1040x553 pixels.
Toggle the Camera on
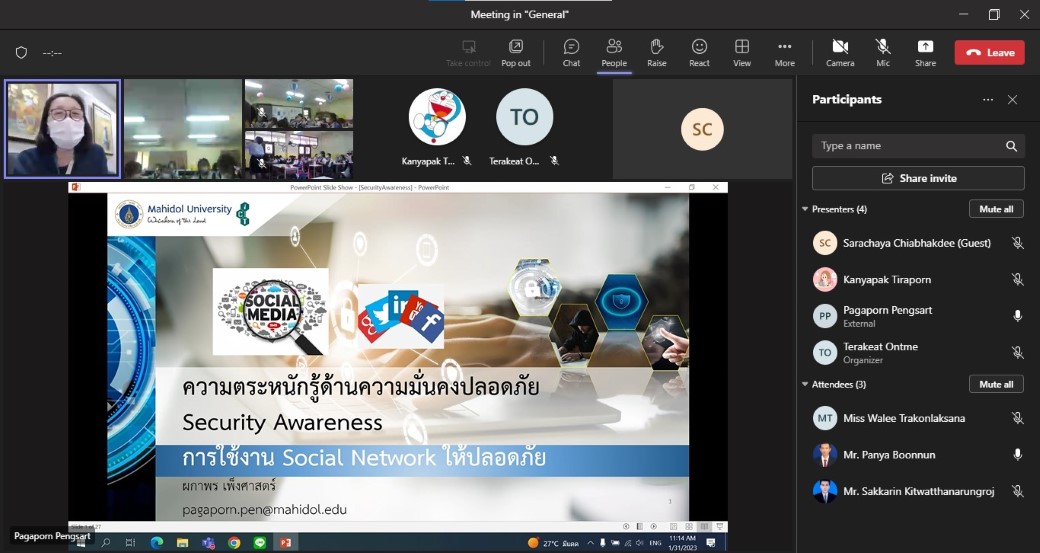coord(840,52)
